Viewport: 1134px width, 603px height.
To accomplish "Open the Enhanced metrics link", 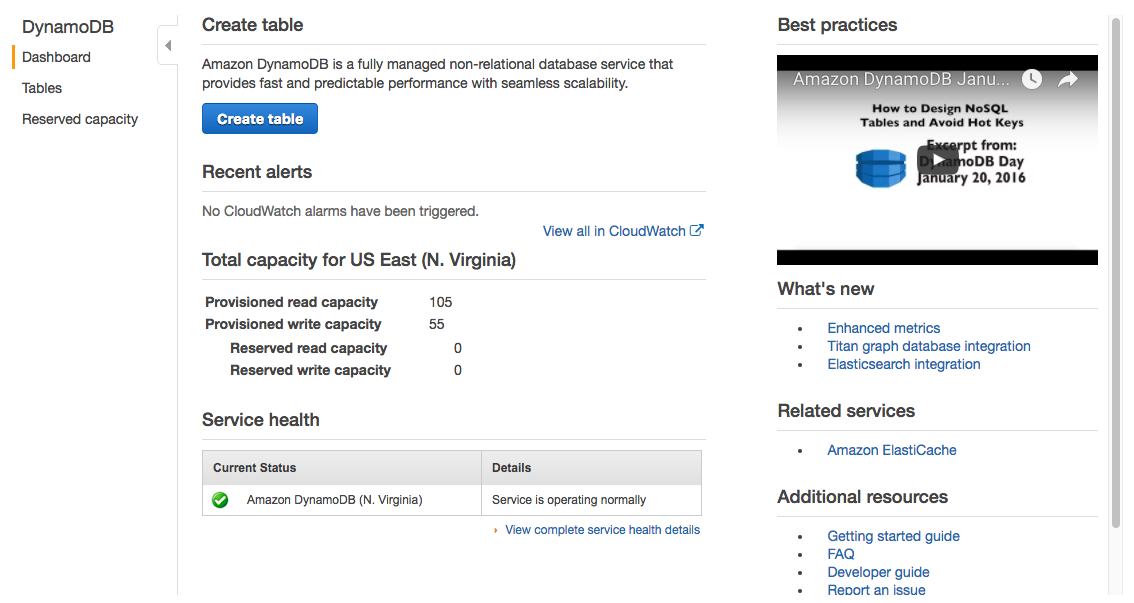I will pyautogui.click(x=883, y=328).
